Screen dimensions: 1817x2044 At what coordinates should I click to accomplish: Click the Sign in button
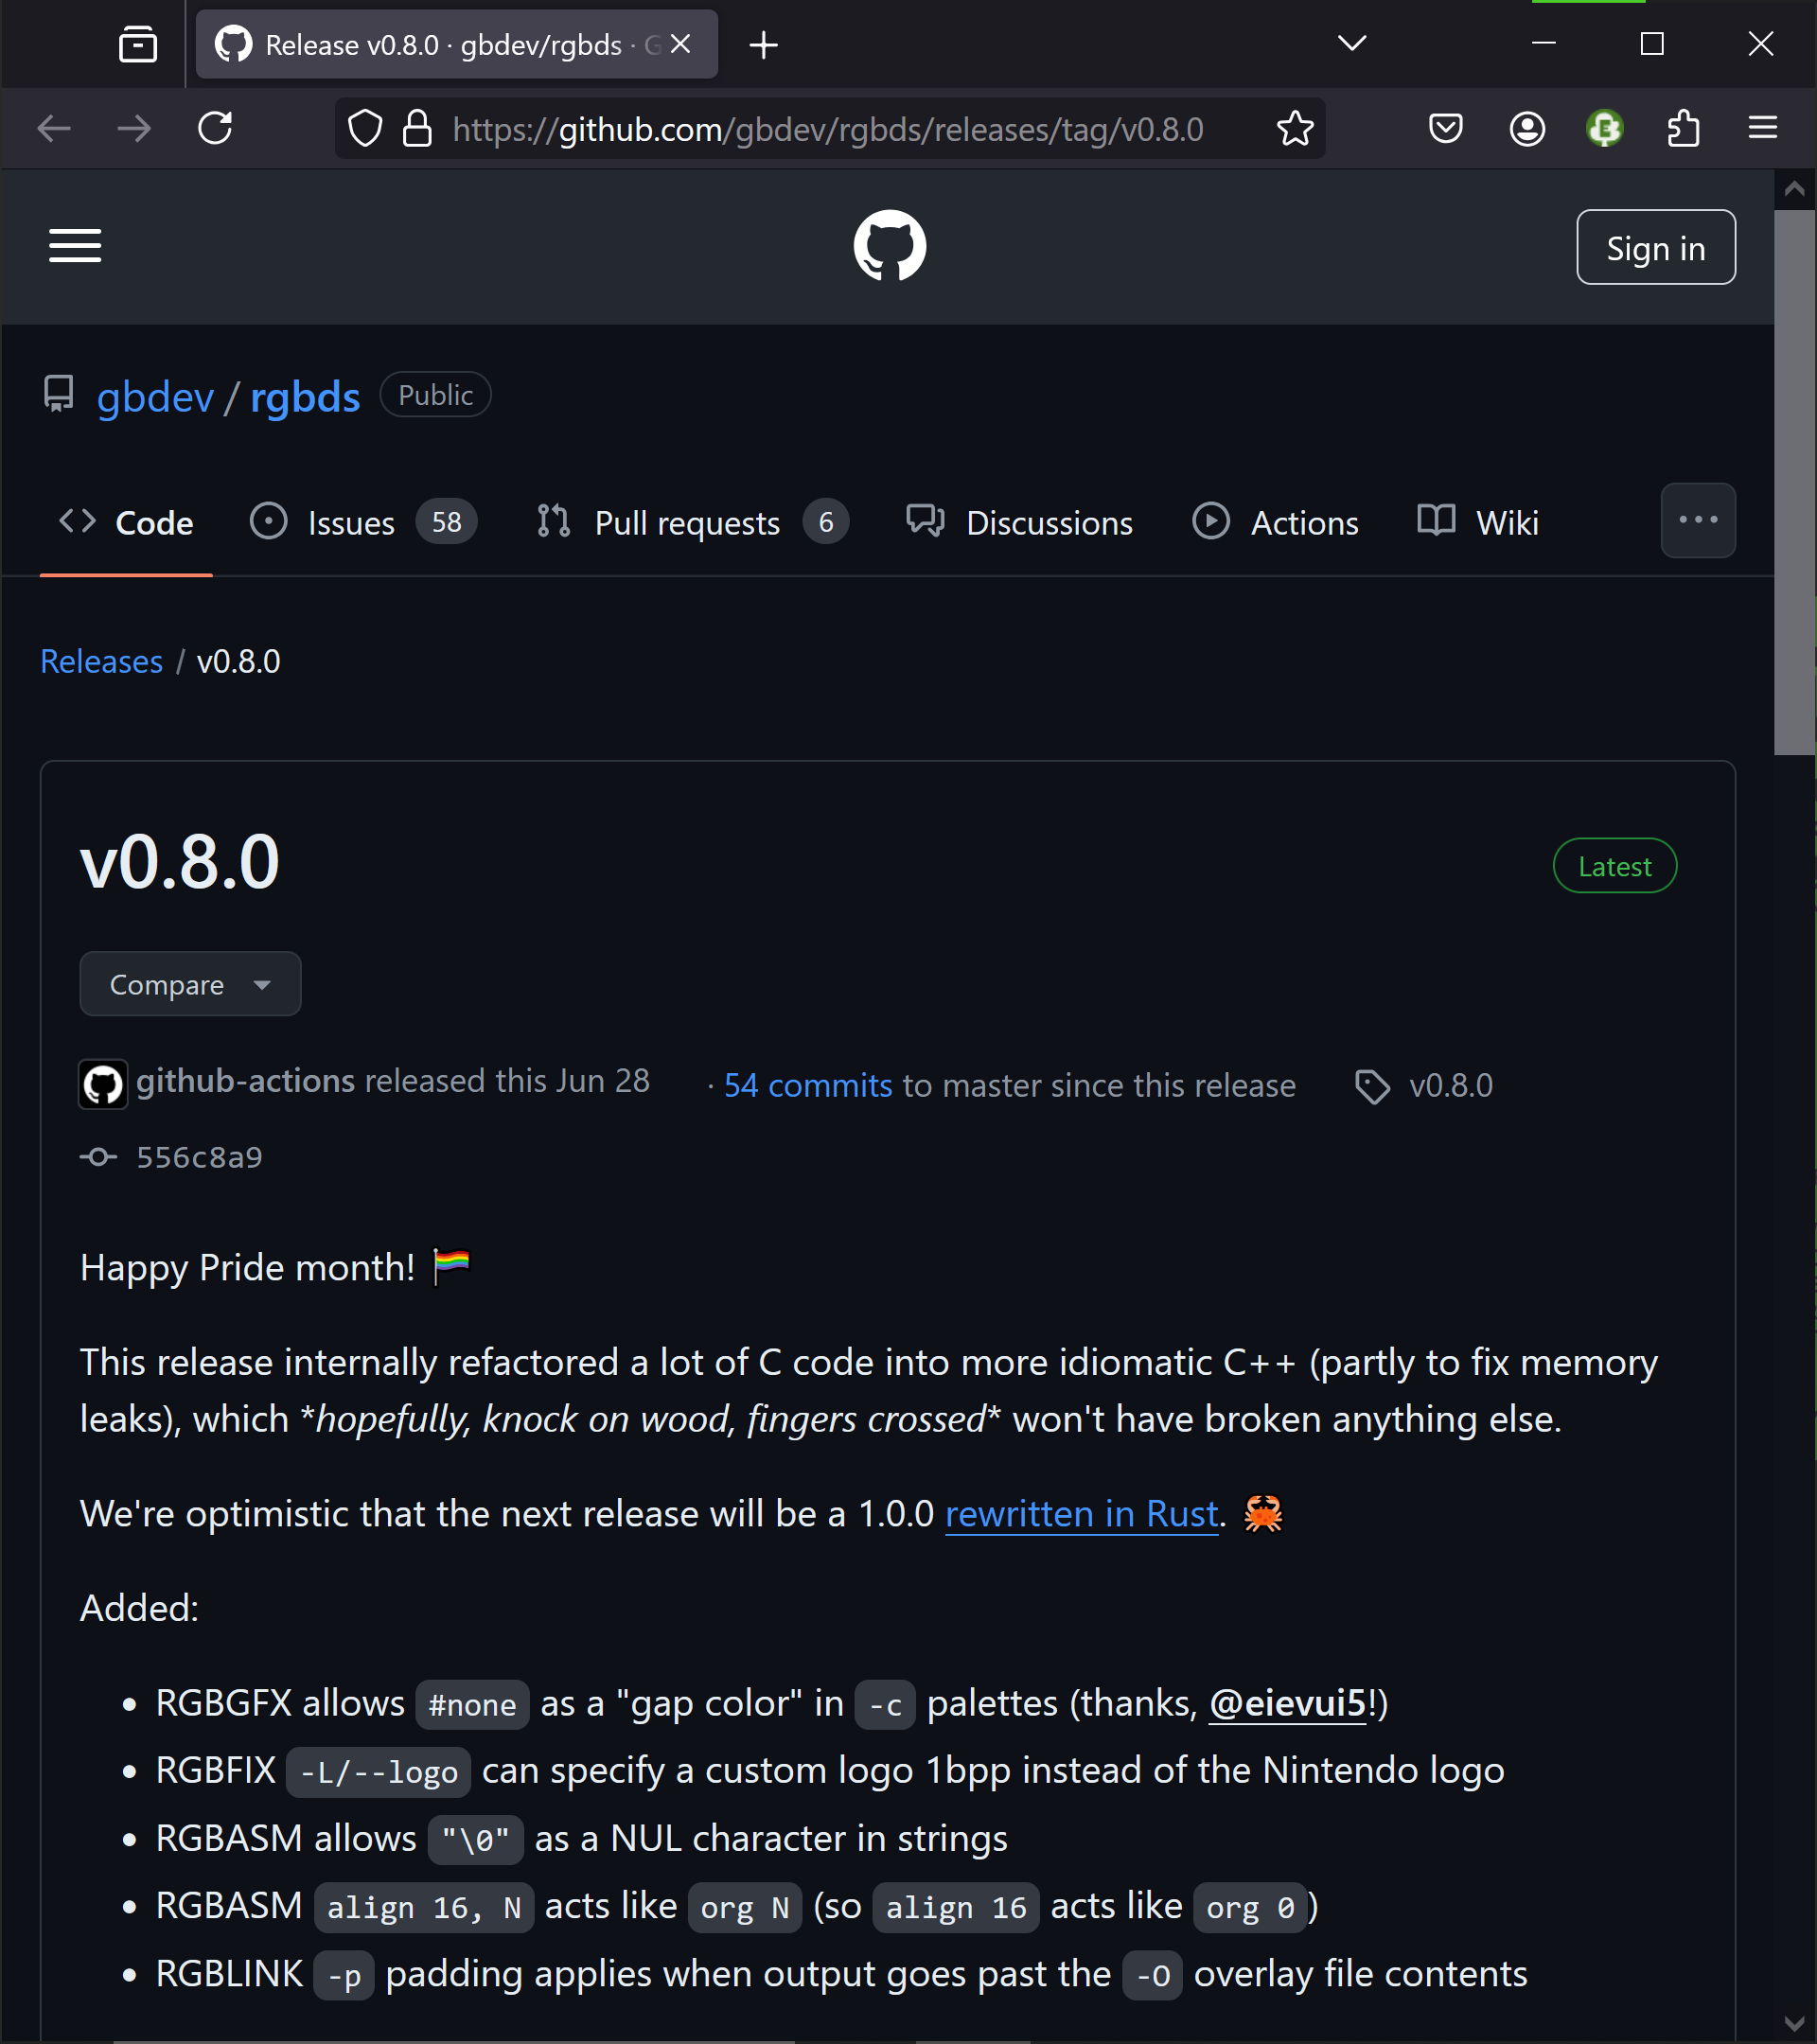pyautogui.click(x=1655, y=248)
